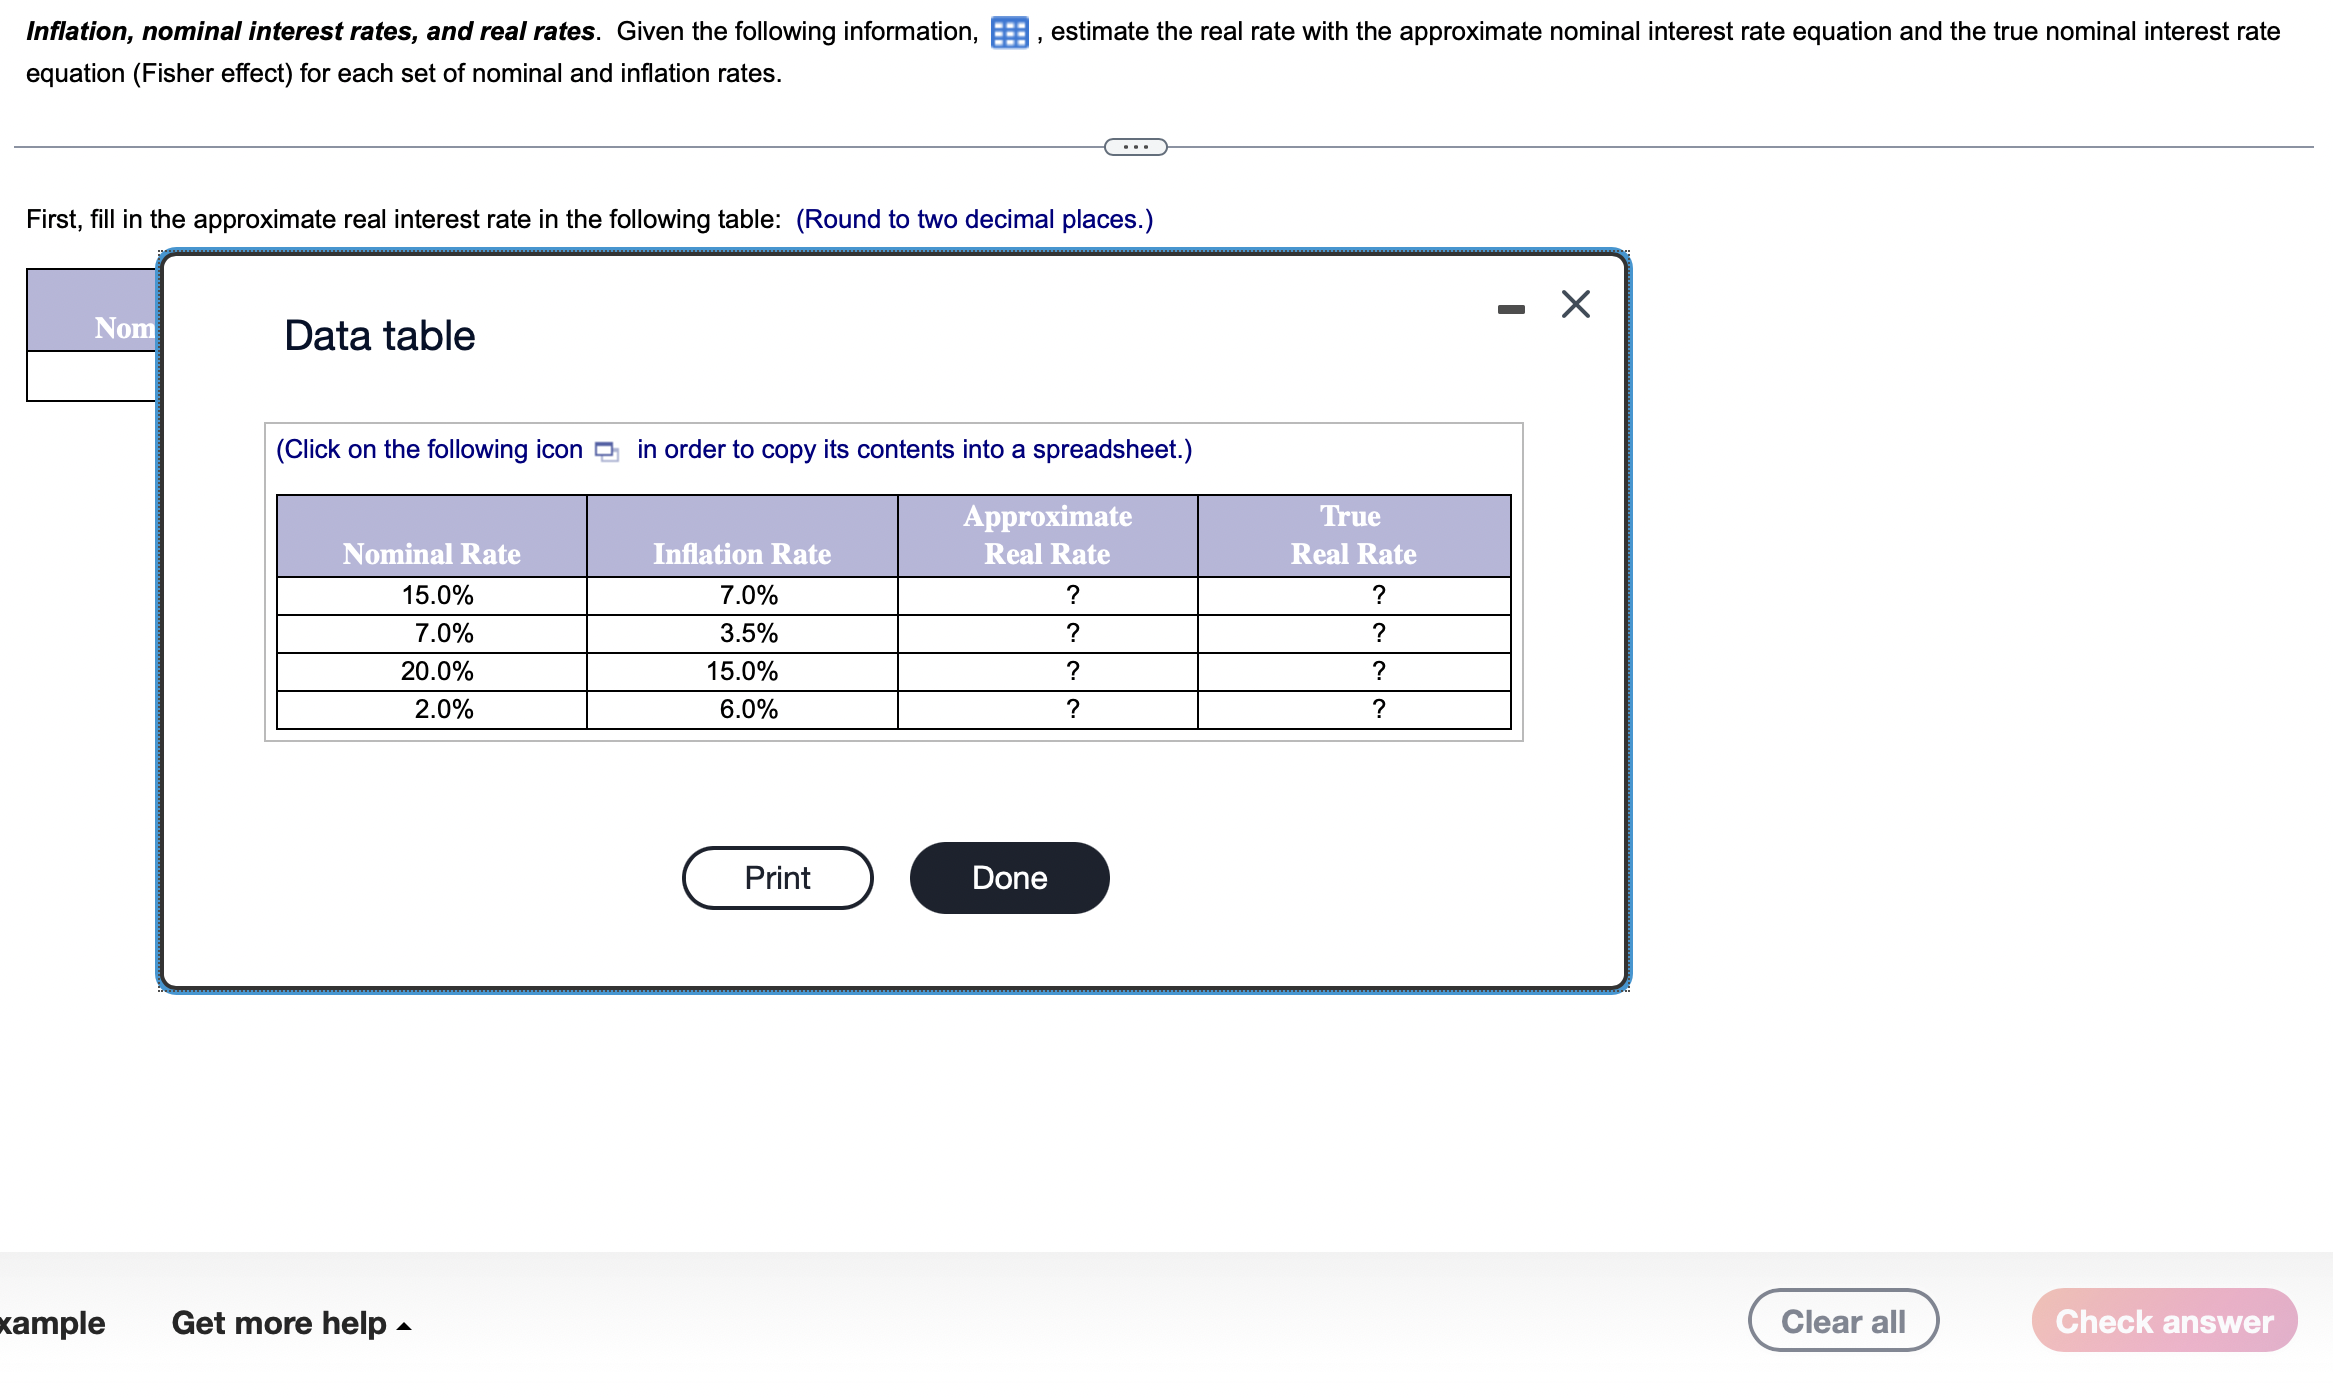Select the 3.5% inflation rate cell

point(748,633)
